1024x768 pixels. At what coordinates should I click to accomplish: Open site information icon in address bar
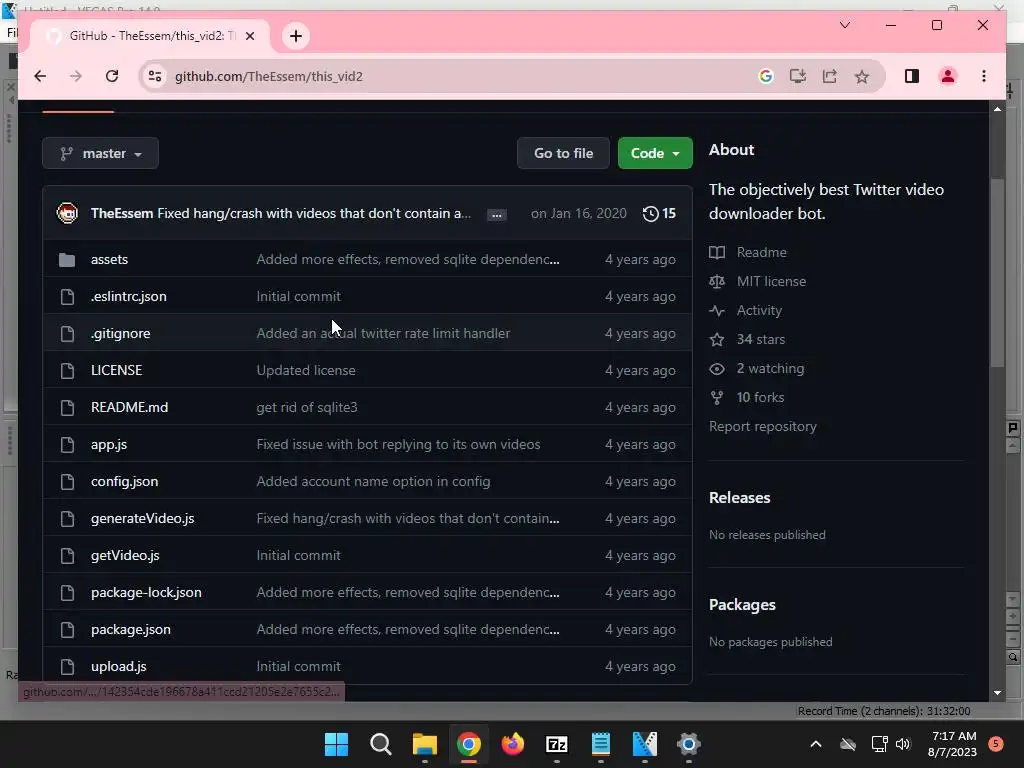(155, 76)
